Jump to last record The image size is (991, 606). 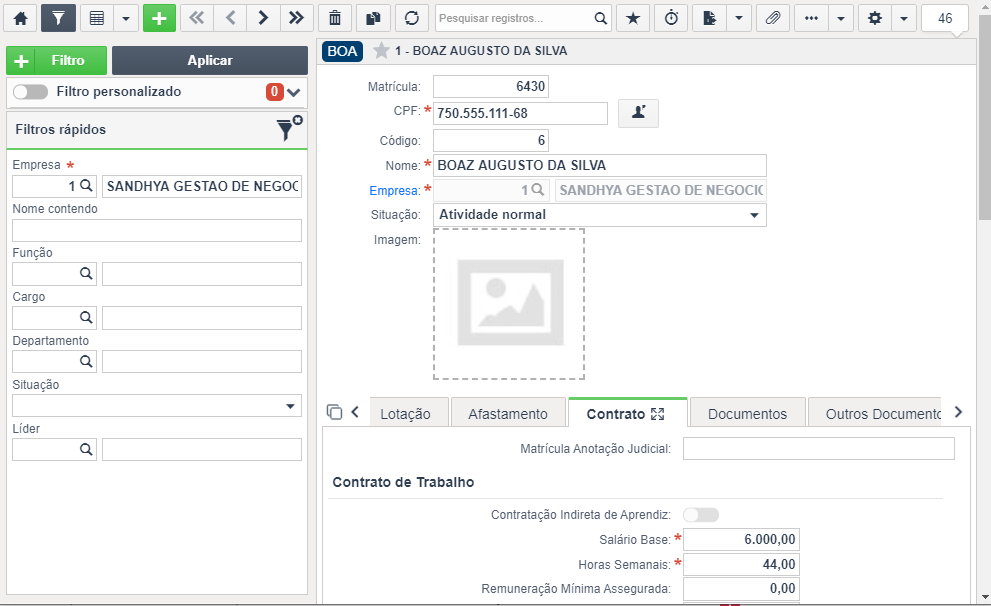[x=296, y=18]
